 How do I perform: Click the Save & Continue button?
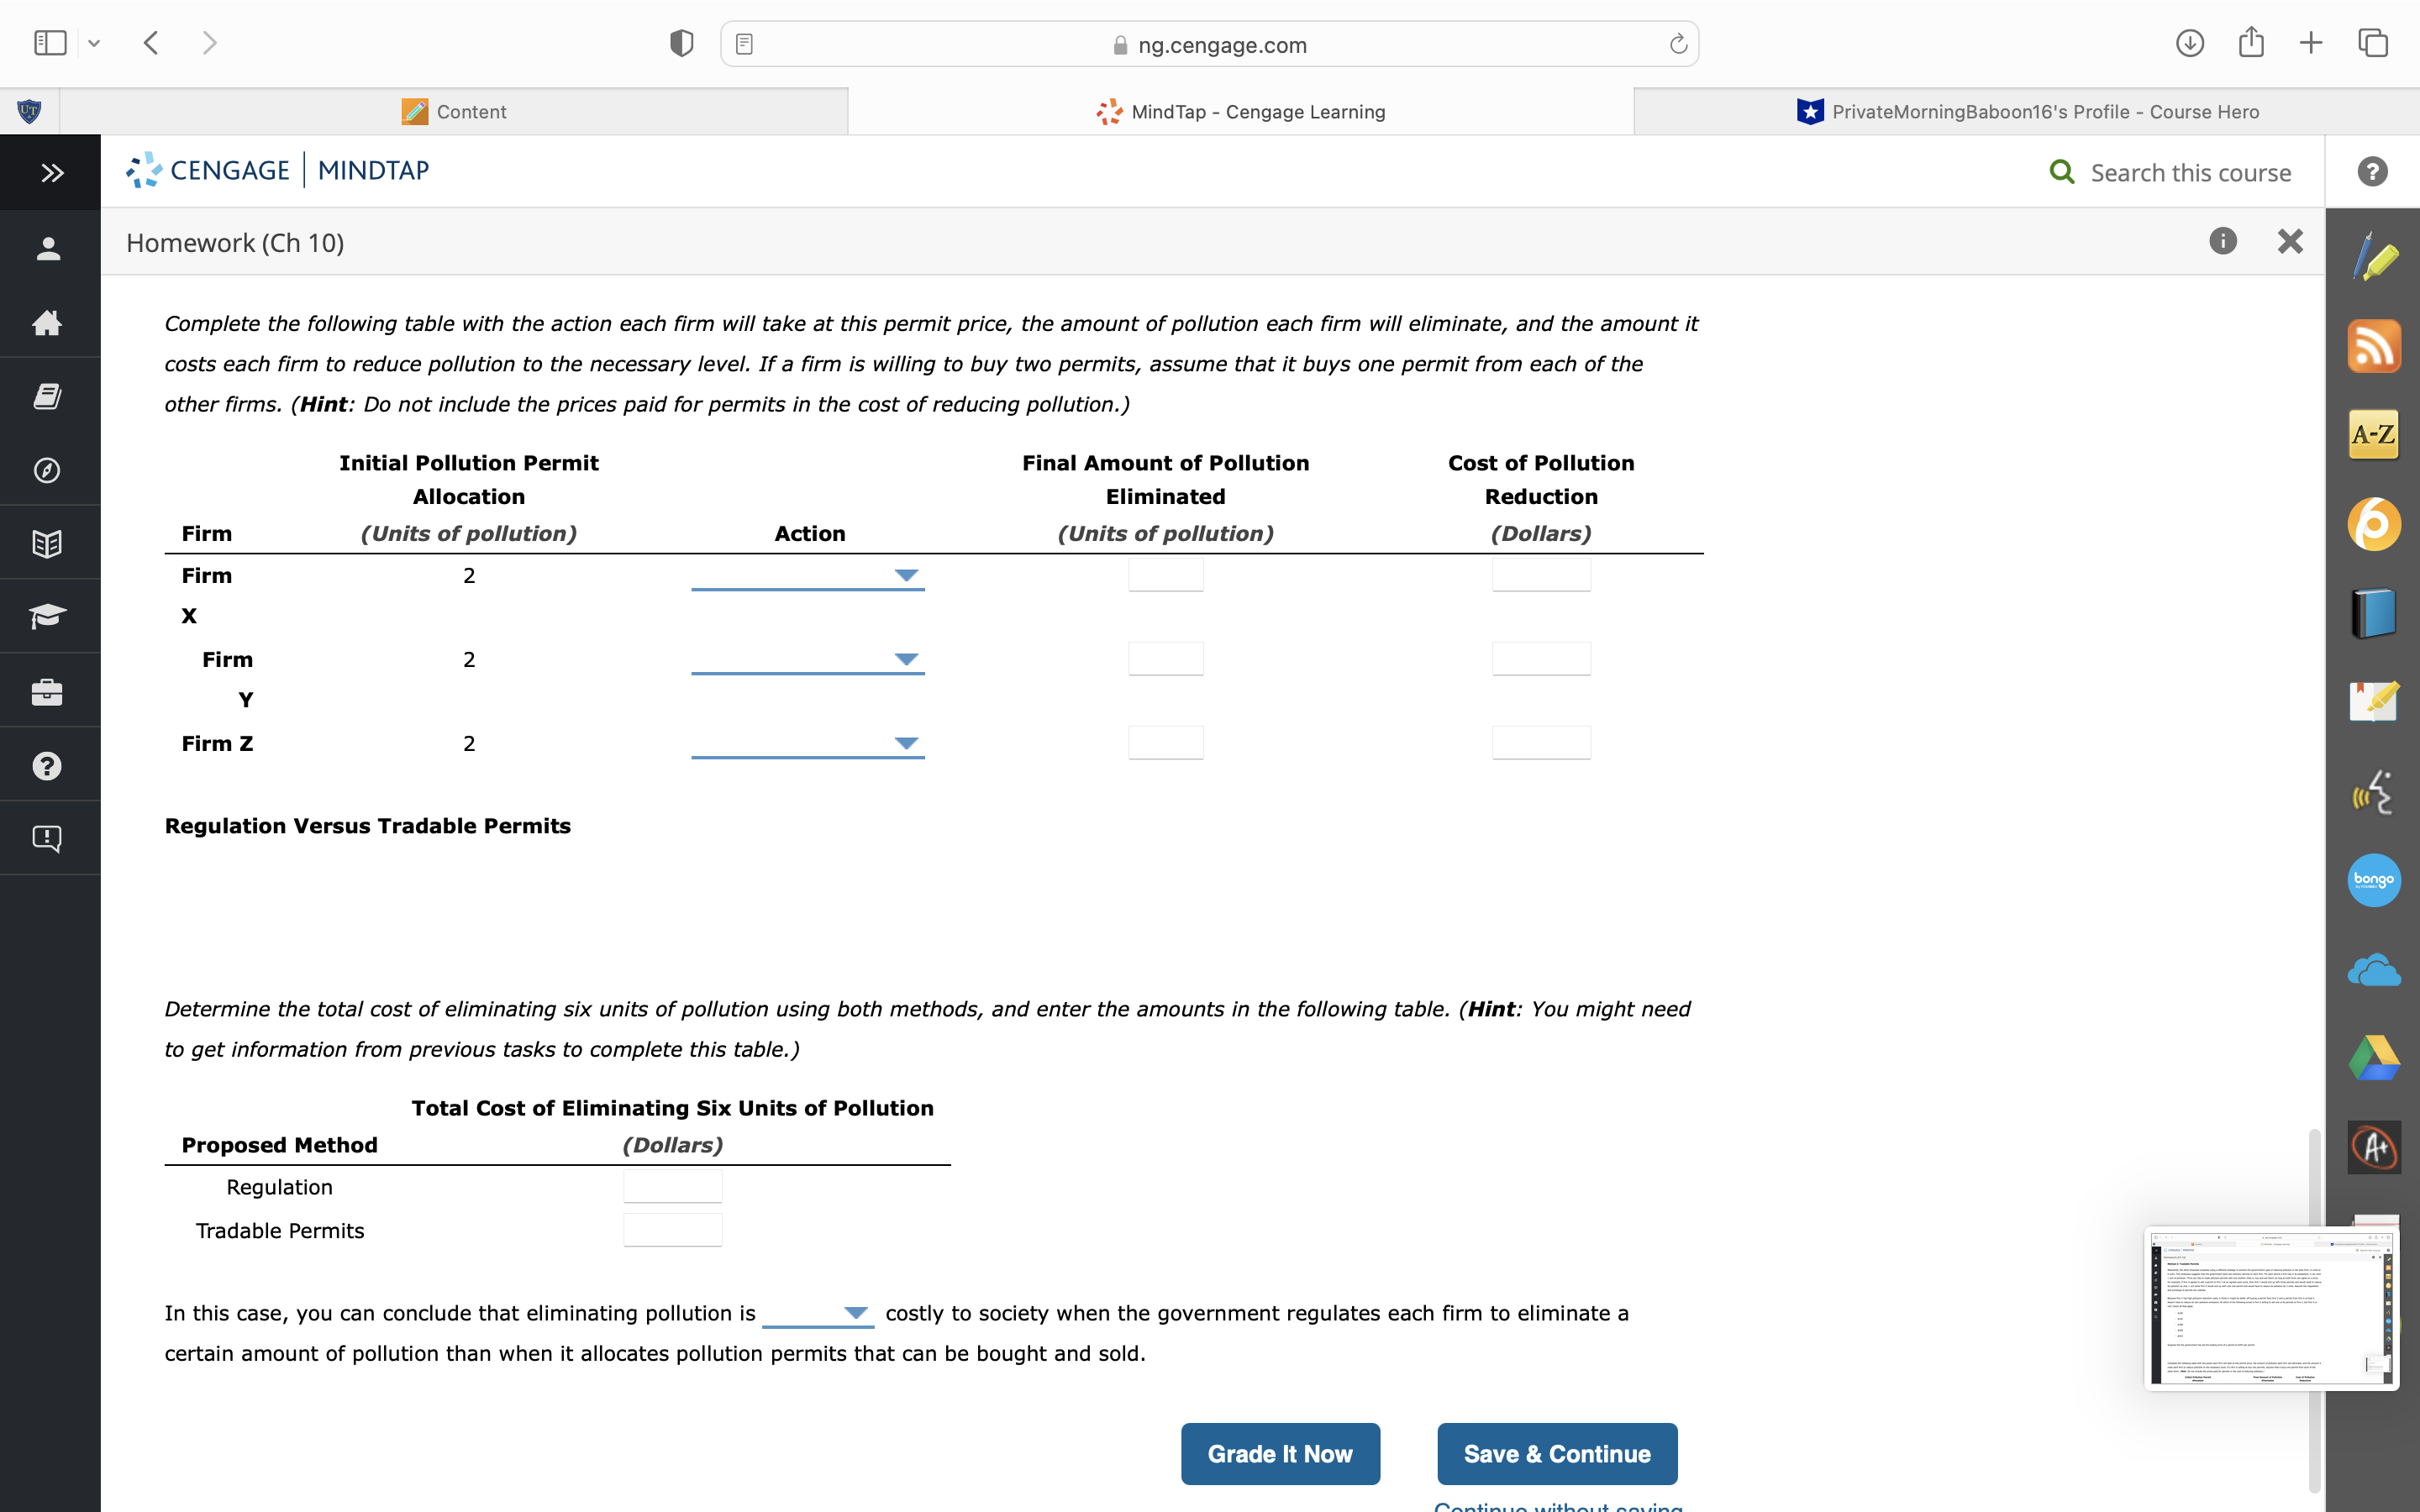[x=1556, y=1453]
